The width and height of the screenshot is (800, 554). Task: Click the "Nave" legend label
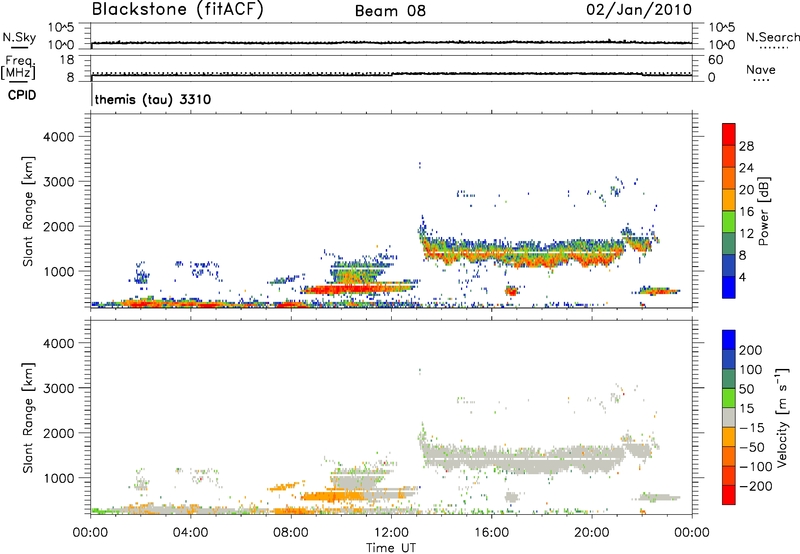(x=761, y=70)
